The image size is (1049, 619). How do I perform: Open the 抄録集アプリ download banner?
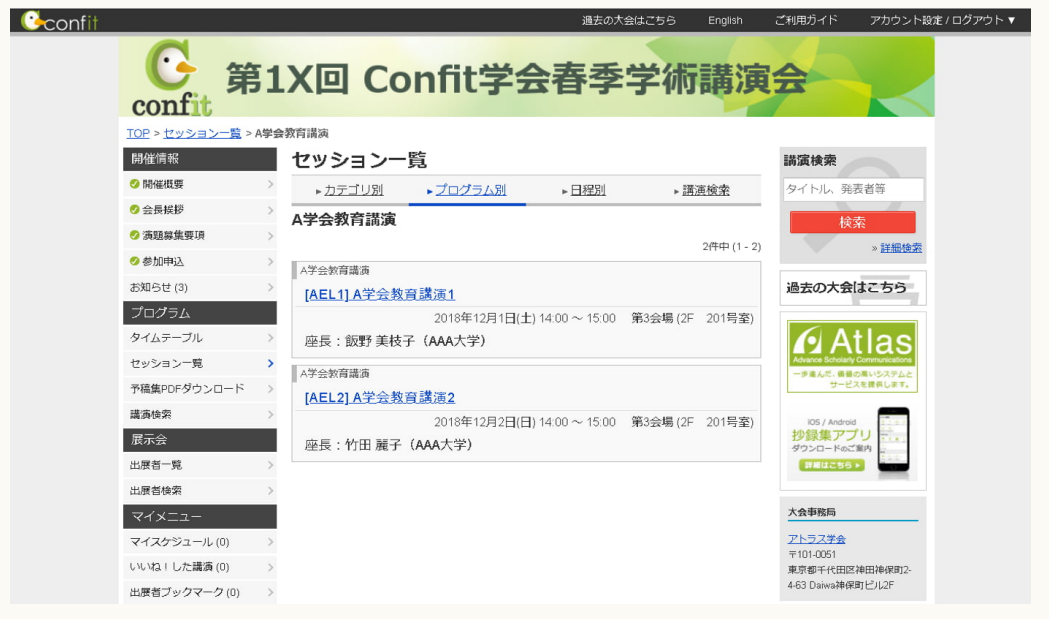point(851,443)
